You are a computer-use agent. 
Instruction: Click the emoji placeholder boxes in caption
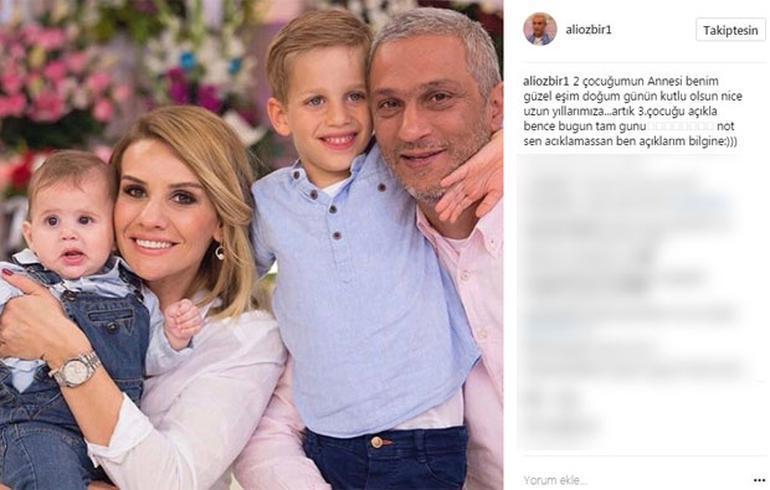(680, 126)
